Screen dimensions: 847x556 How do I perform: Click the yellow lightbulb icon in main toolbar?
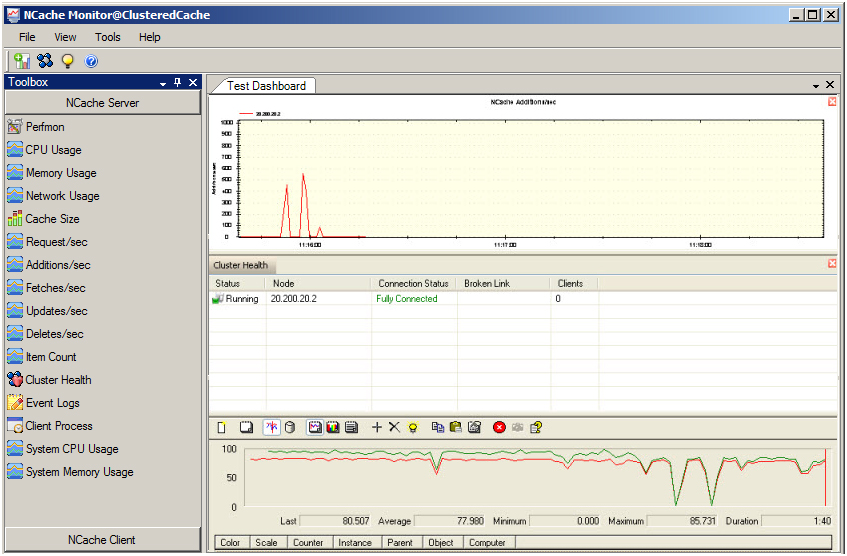tap(68, 61)
